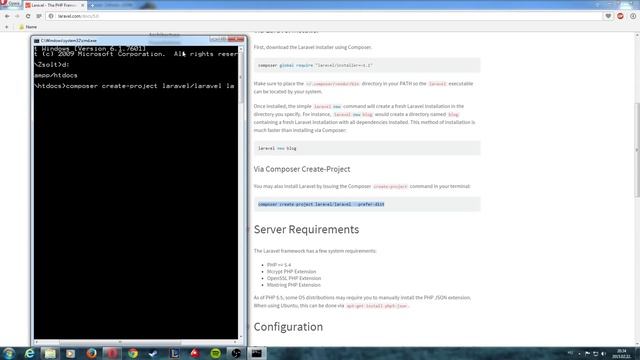The height and width of the screenshot is (360, 640).
Task: Bookmark page with the heart icon
Action: point(608,16)
